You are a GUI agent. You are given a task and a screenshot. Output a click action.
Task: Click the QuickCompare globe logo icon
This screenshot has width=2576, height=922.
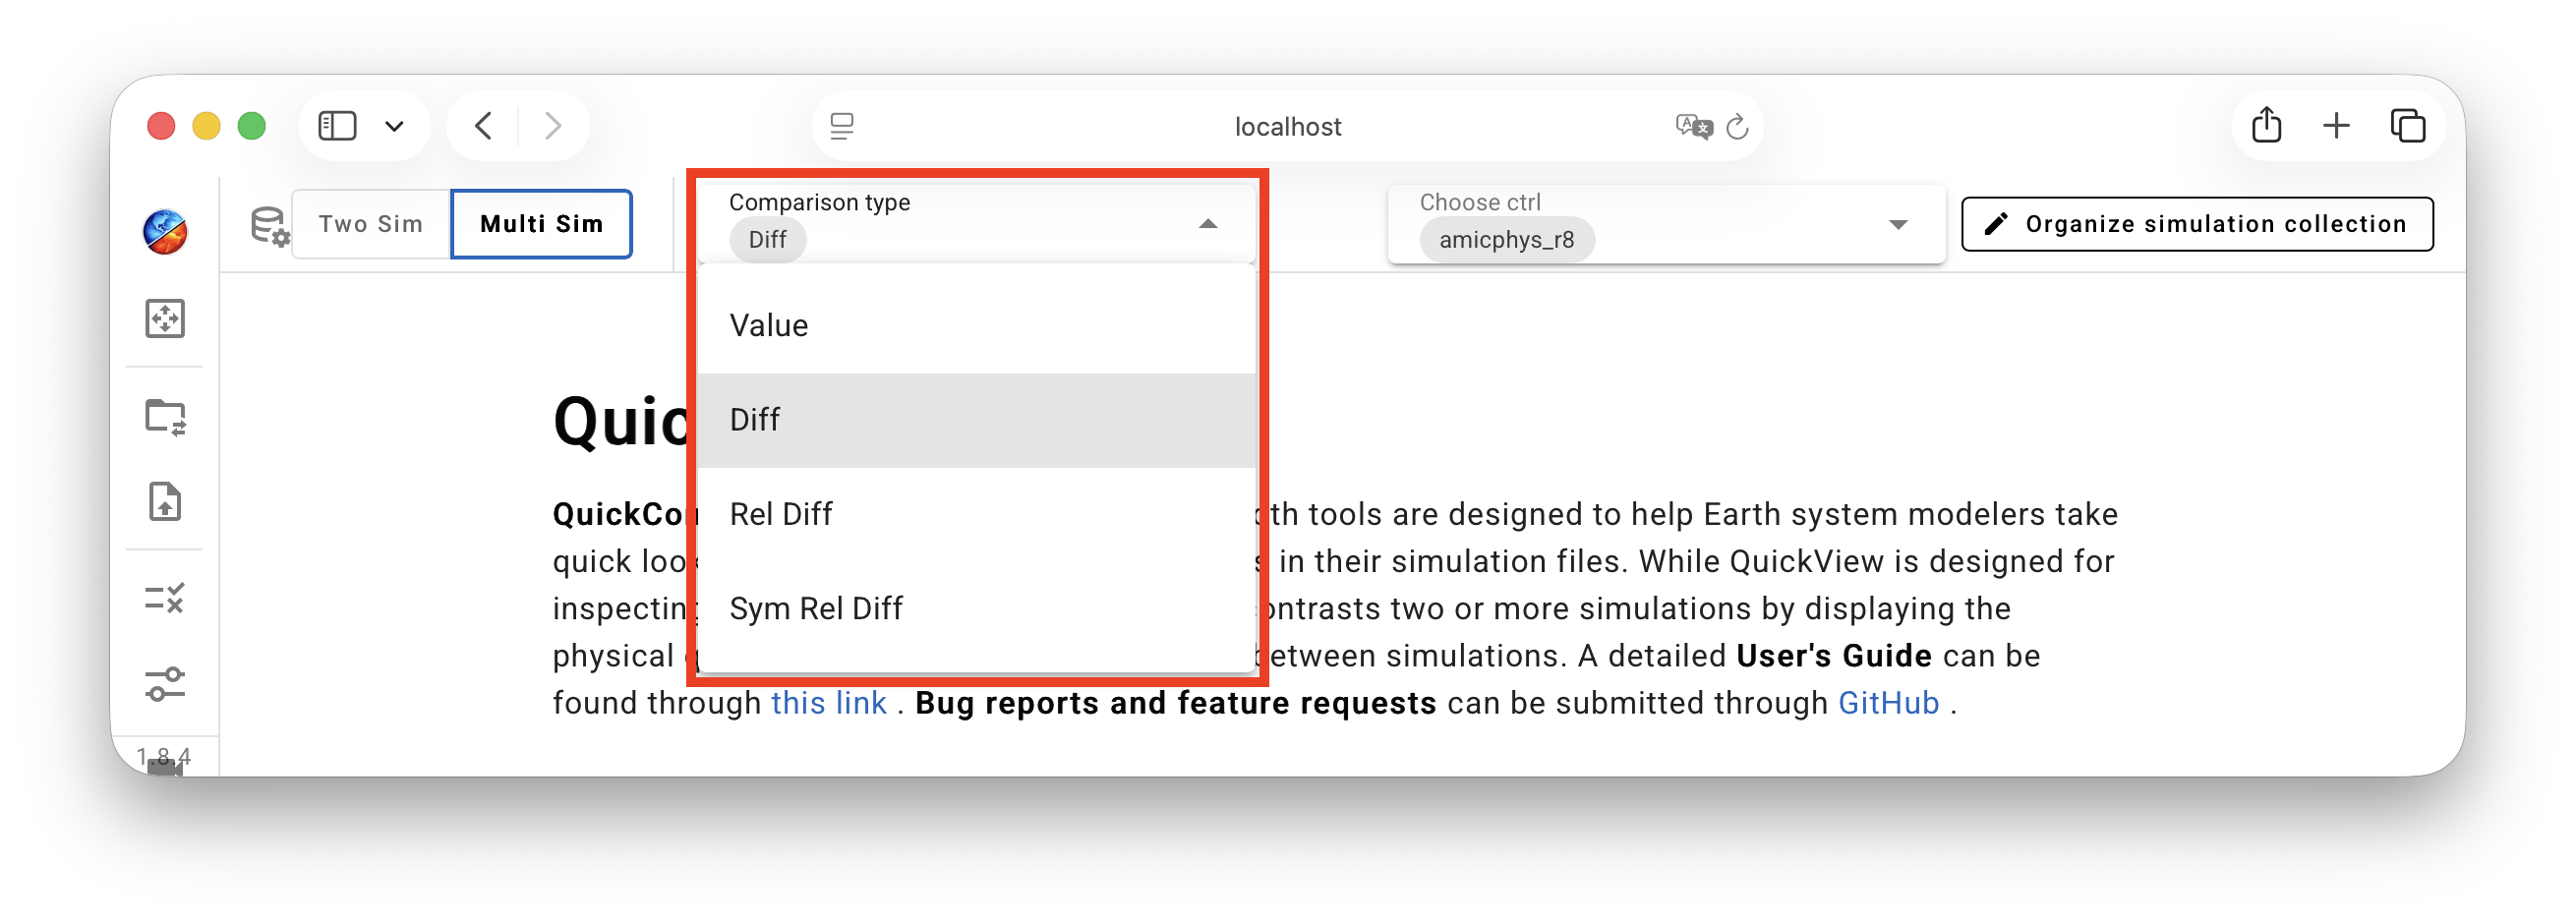click(165, 232)
